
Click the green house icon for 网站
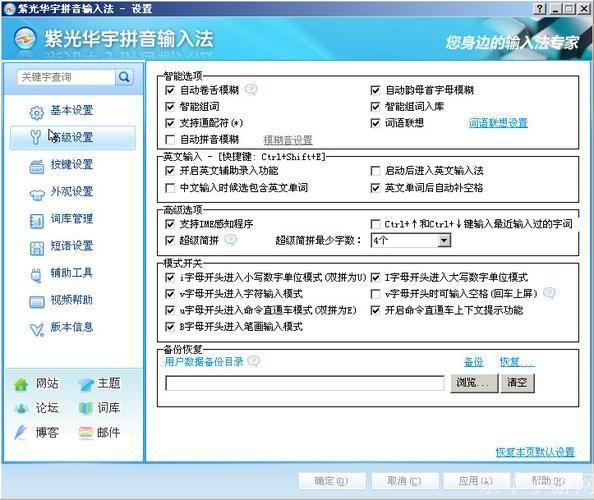[21, 384]
